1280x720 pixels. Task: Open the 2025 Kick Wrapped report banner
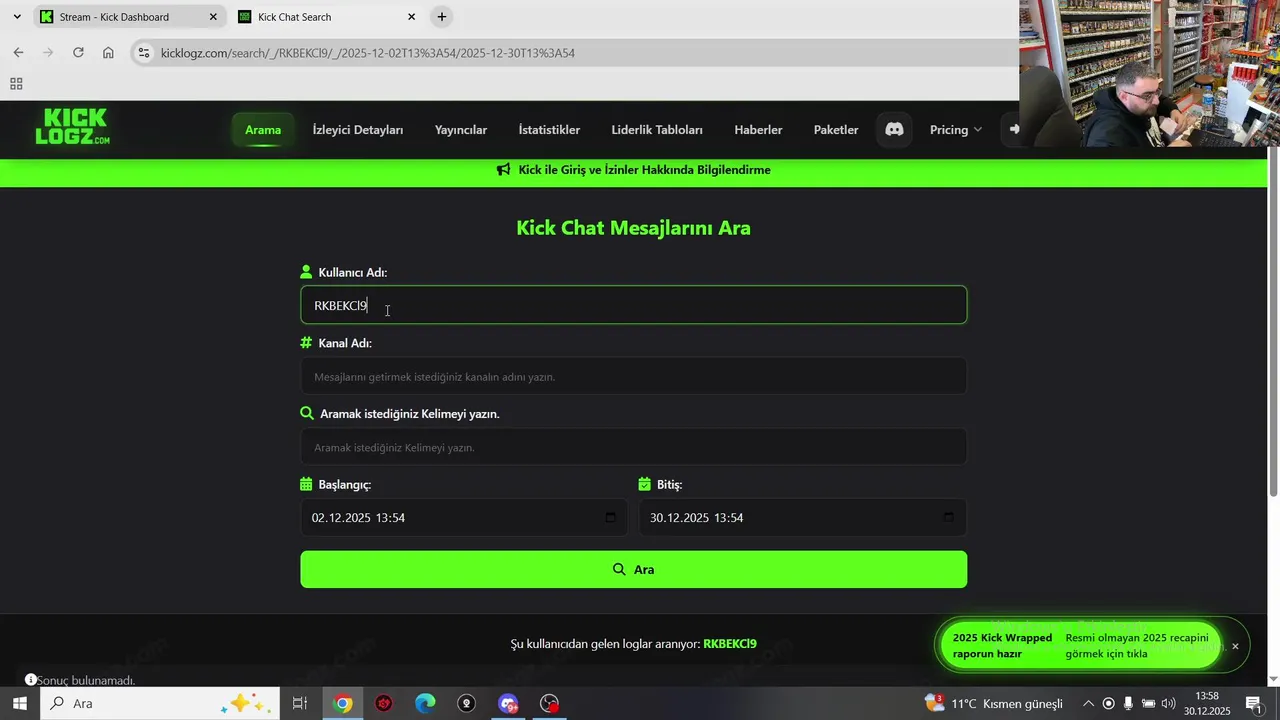pos(1080,646)
